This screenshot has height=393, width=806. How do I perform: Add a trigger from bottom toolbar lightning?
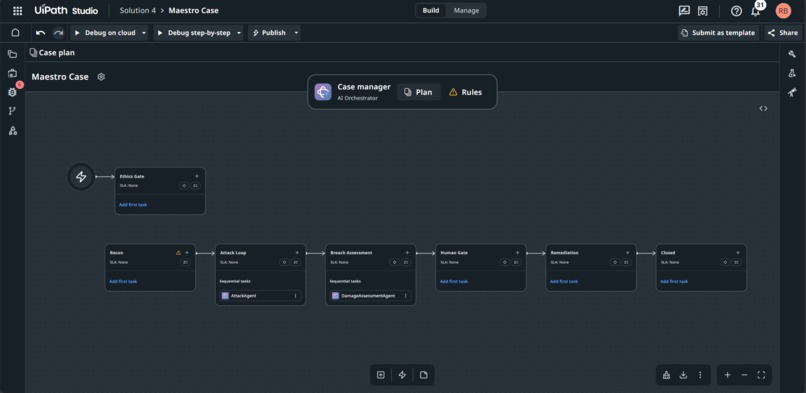coord(402,375)
